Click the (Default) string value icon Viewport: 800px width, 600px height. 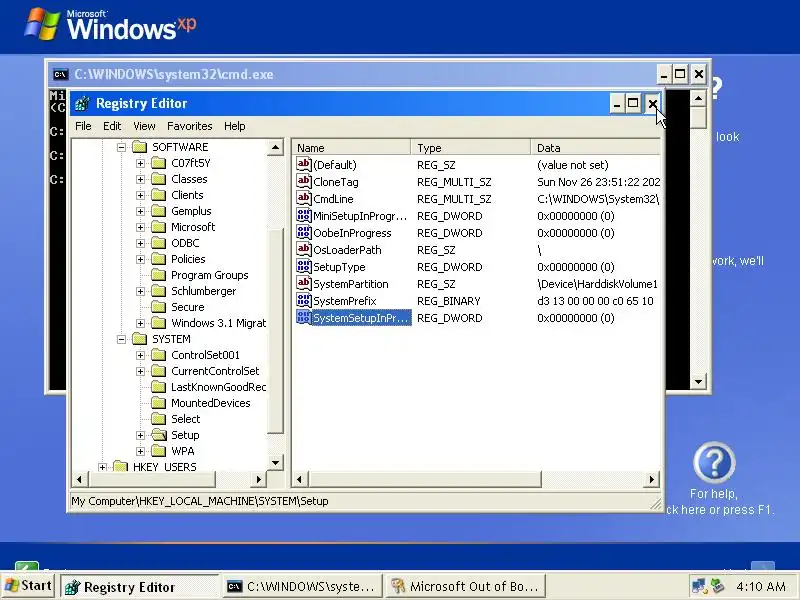[304, 164]
